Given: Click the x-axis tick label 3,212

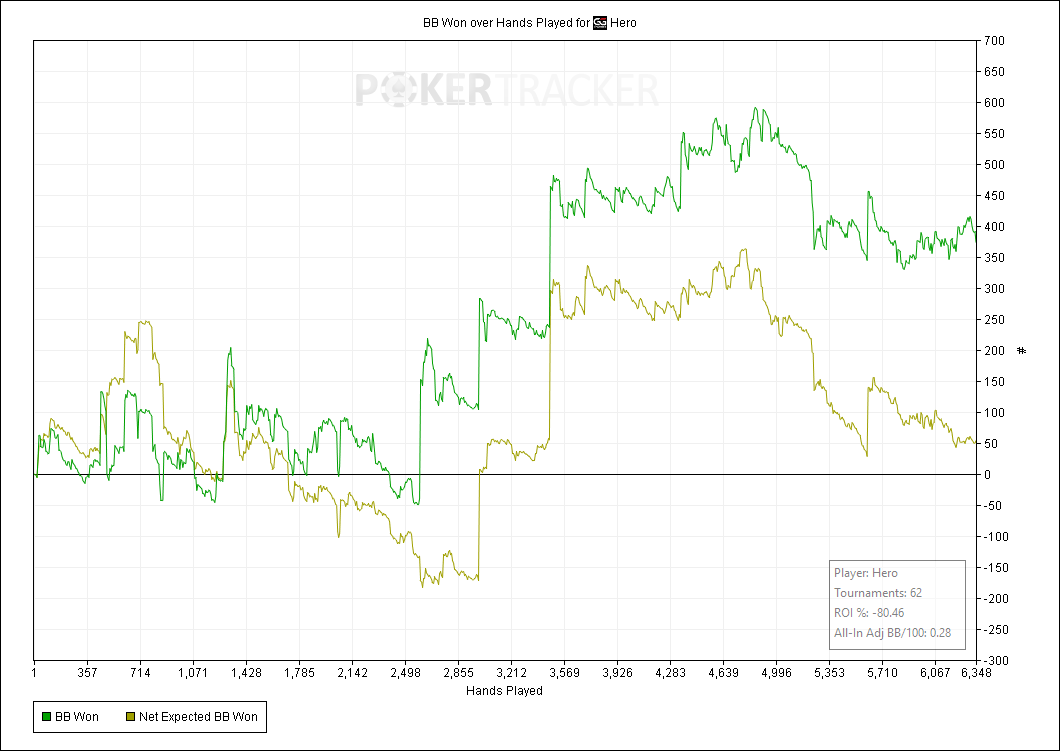Looking at the screenshot, I should coord(511,673).
